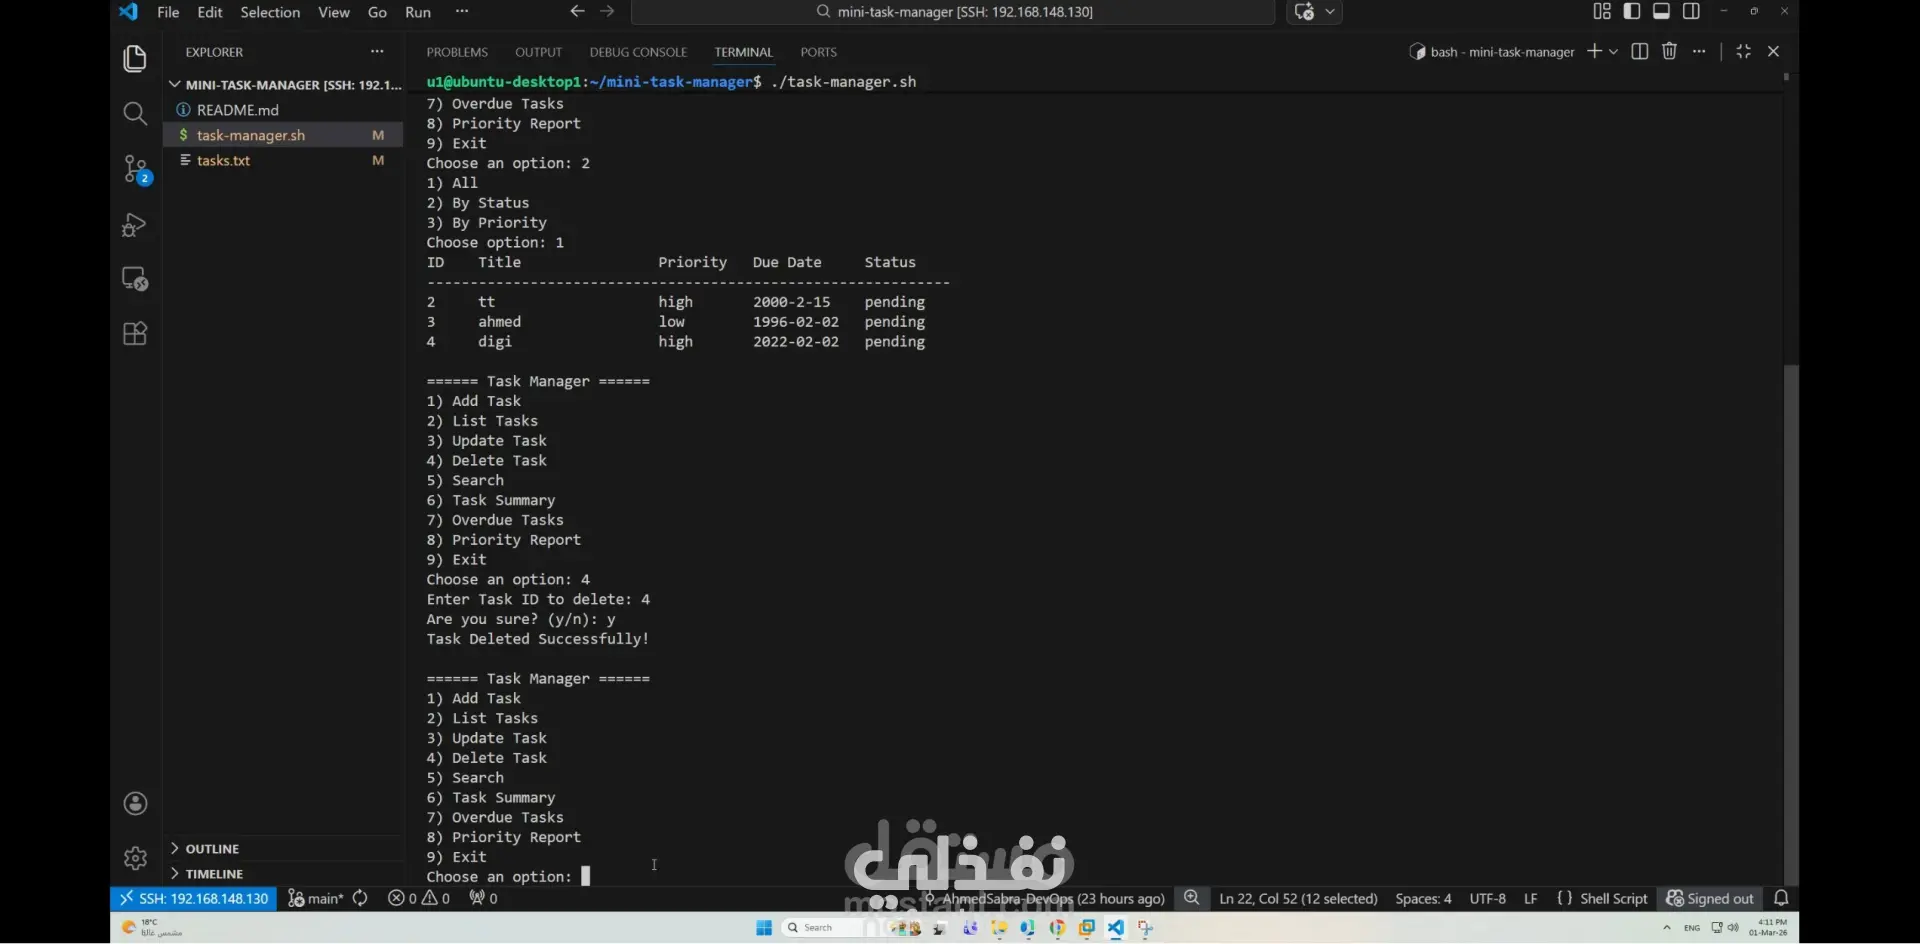Toggle the bottom panel layout button
Screen dimensions: 1920x944
[1661, 11]
